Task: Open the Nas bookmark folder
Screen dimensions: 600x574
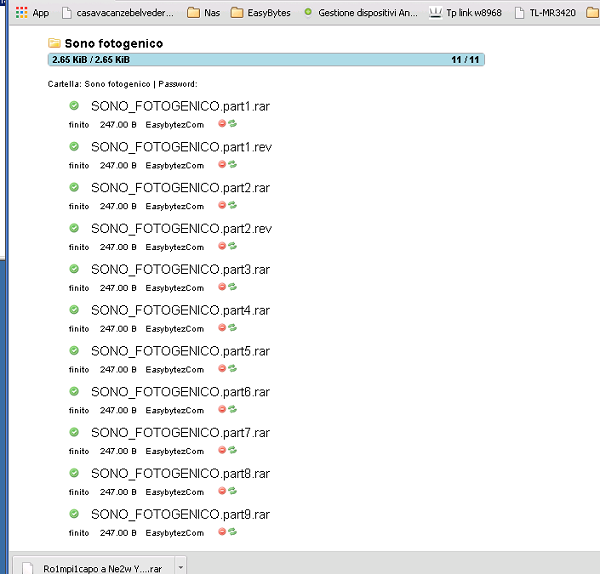Action: pyautogui.click(x=203, y=13)
